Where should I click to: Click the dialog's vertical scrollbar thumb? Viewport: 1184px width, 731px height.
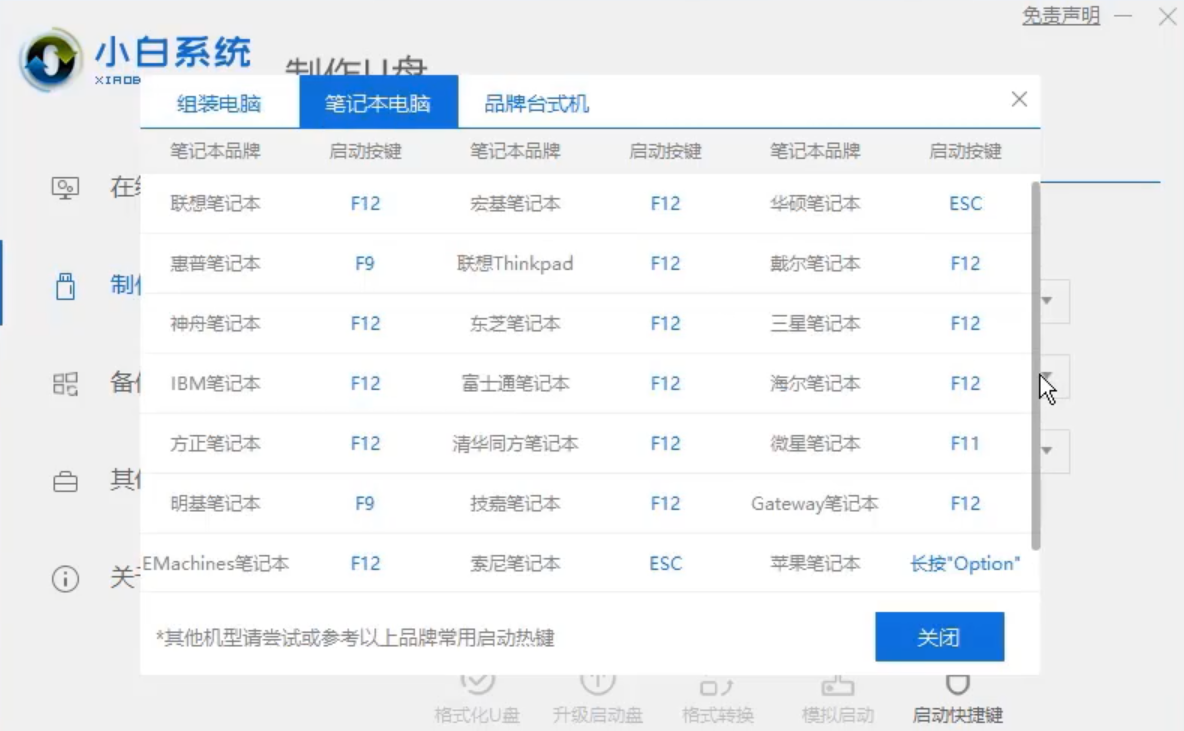(1035, 366)
